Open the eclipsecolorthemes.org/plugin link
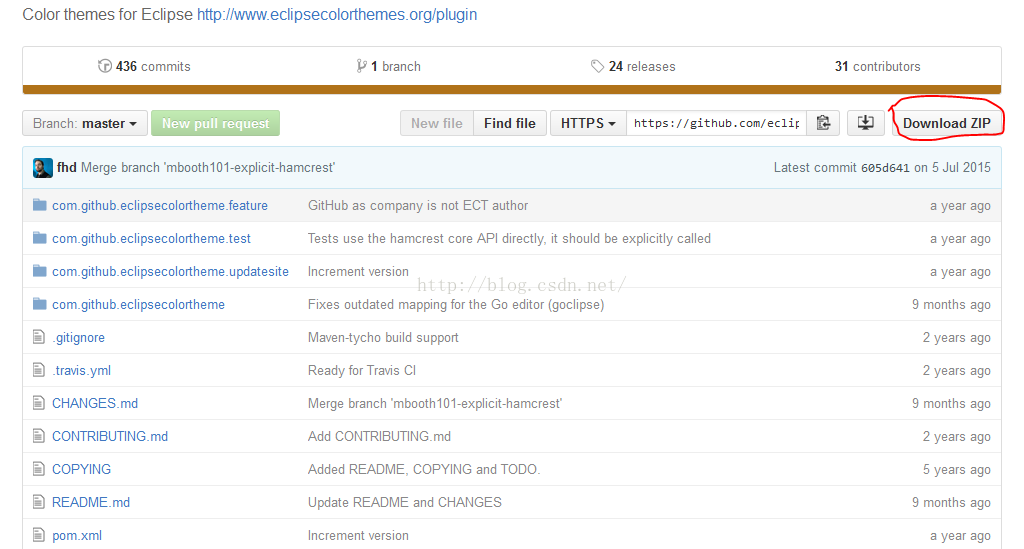Viewport: 1024px width, 549px height. coord(337,14)
